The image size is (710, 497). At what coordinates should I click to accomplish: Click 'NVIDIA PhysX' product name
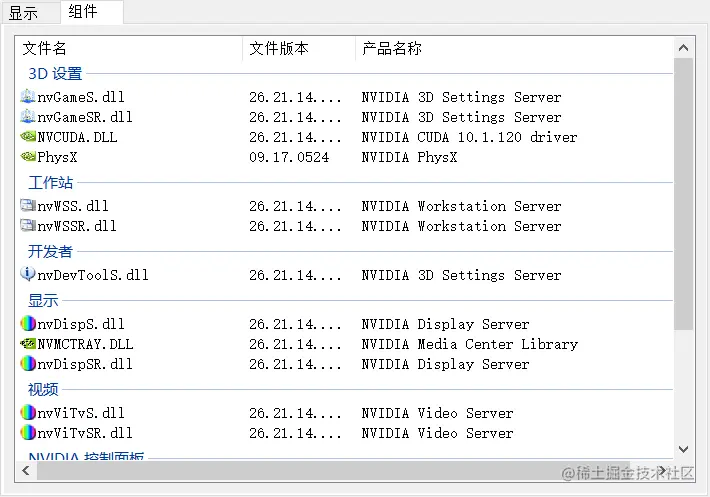409,157
